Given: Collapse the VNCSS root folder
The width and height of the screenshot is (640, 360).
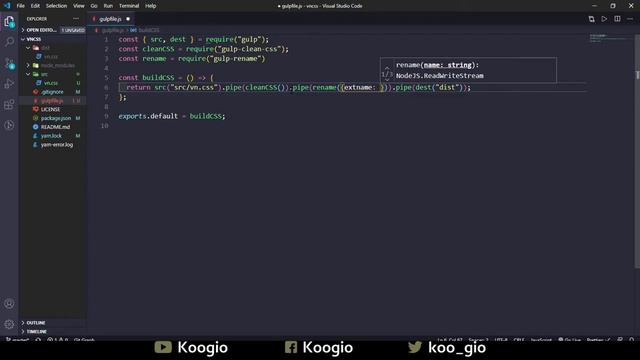Looking at the screenshot, I should click(23, 39).
